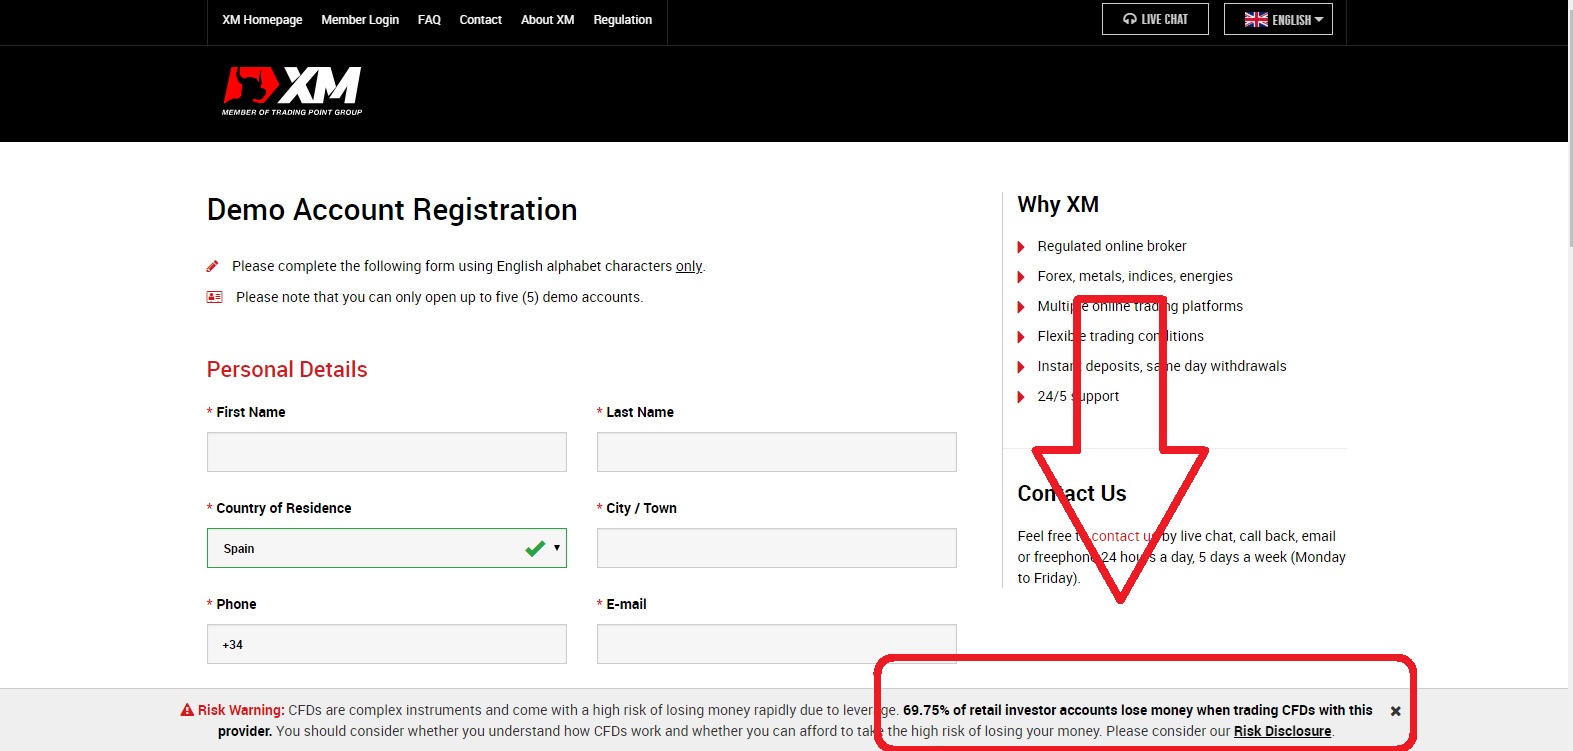This screenshot has height=751, width=1573.
Task: Click the First Name input field
Action: coord(387,452)
